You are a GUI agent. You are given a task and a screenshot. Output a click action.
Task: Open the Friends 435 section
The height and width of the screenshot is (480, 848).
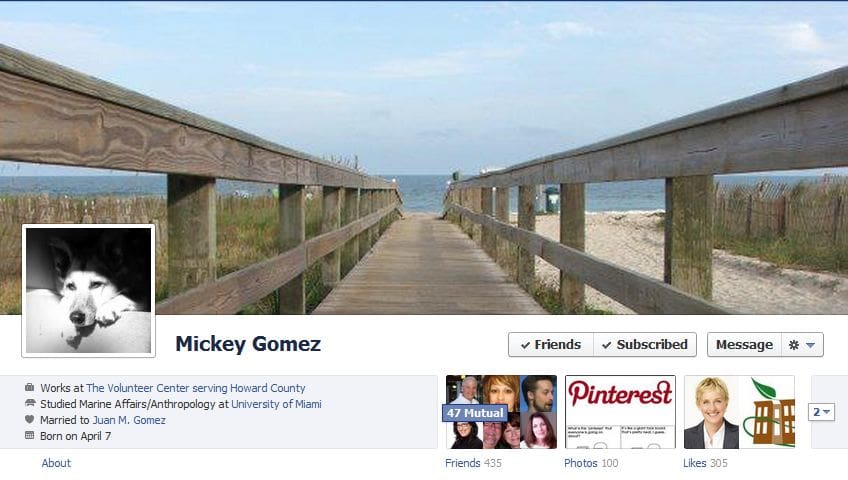473,463
